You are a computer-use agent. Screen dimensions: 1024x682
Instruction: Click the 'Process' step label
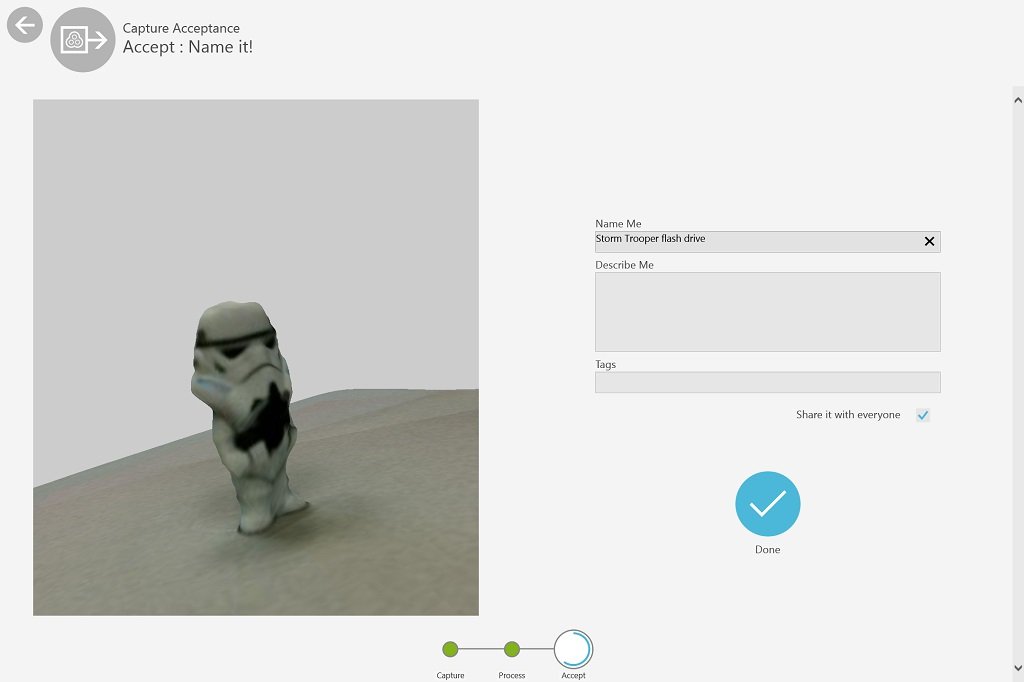[x=512, y=675]
